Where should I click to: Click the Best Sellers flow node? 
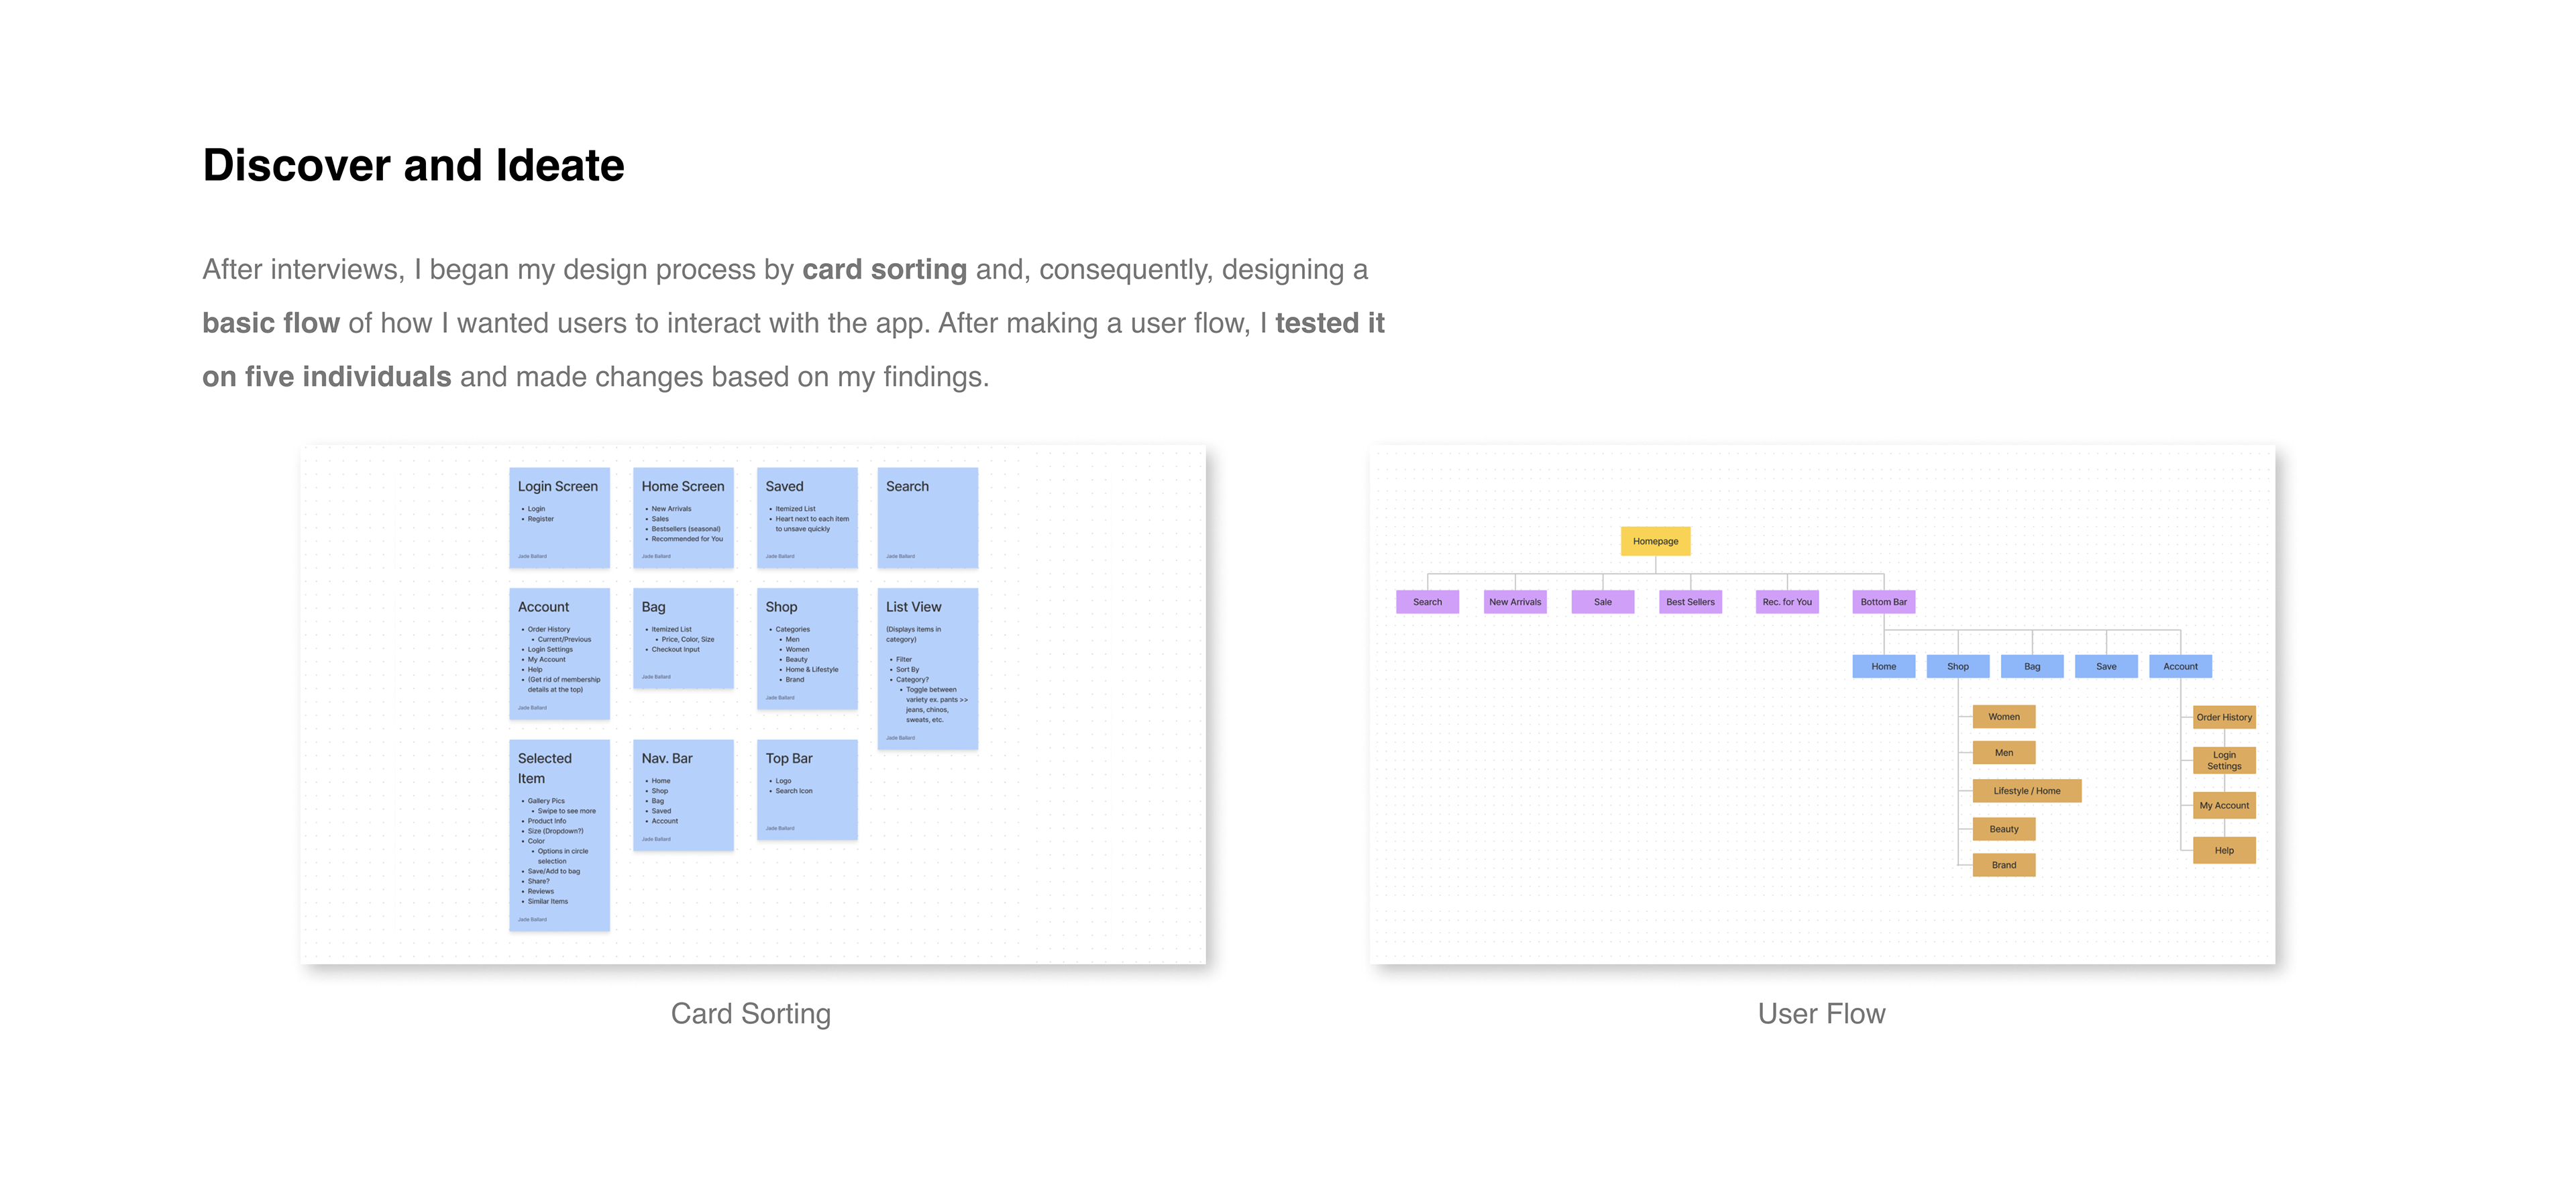pos(1690,602)
